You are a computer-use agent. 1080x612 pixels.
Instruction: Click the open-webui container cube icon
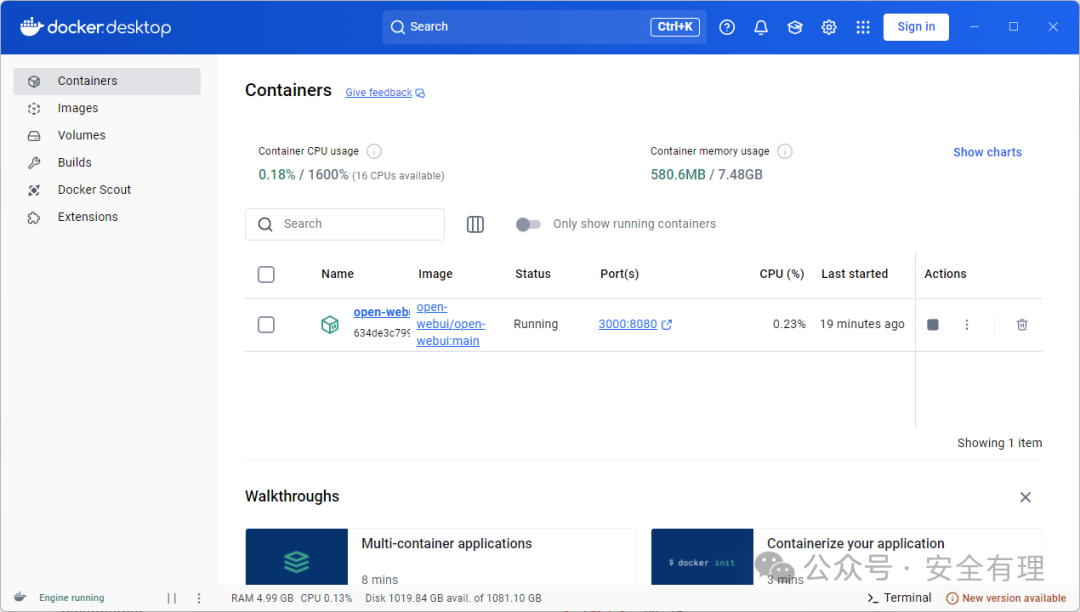coord(330,324)
